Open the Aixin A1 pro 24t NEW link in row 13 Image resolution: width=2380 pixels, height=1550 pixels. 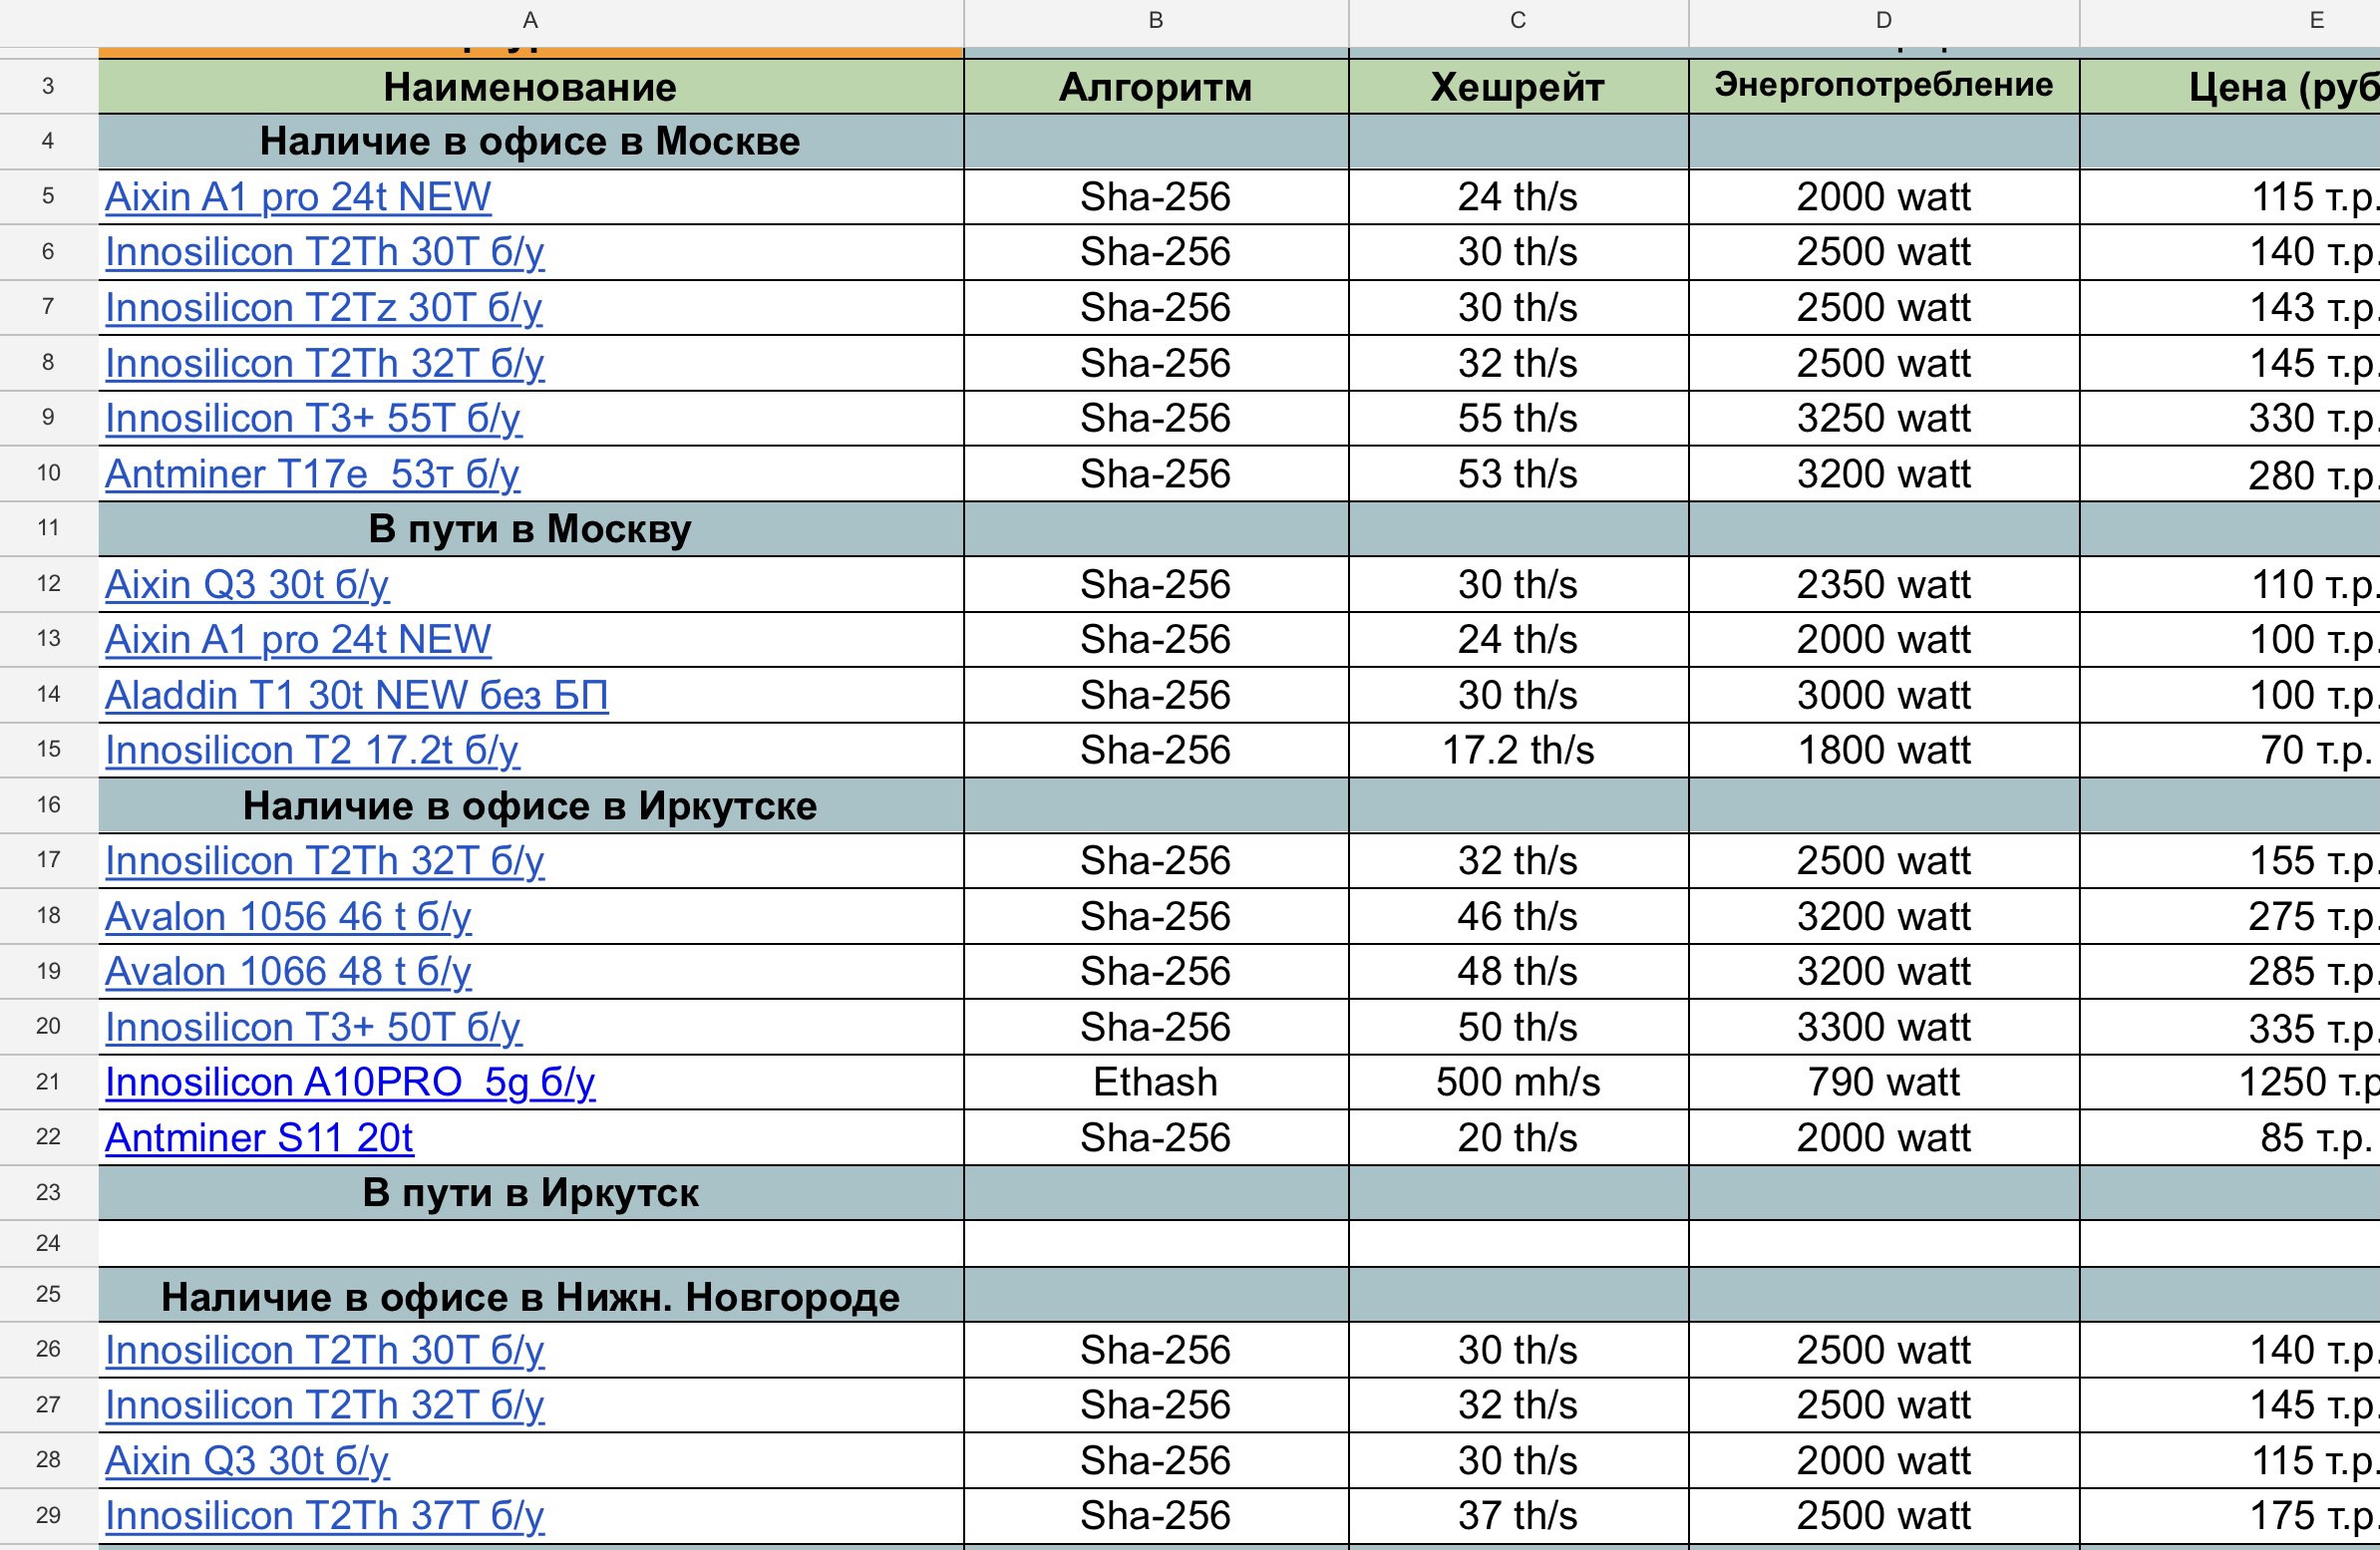[x=298, y=640]
